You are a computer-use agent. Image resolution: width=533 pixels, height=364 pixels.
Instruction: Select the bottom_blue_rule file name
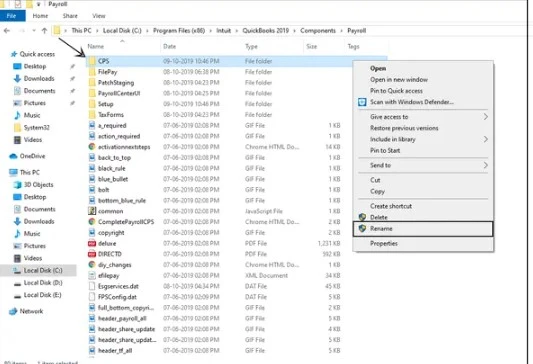tap(122, 201)
